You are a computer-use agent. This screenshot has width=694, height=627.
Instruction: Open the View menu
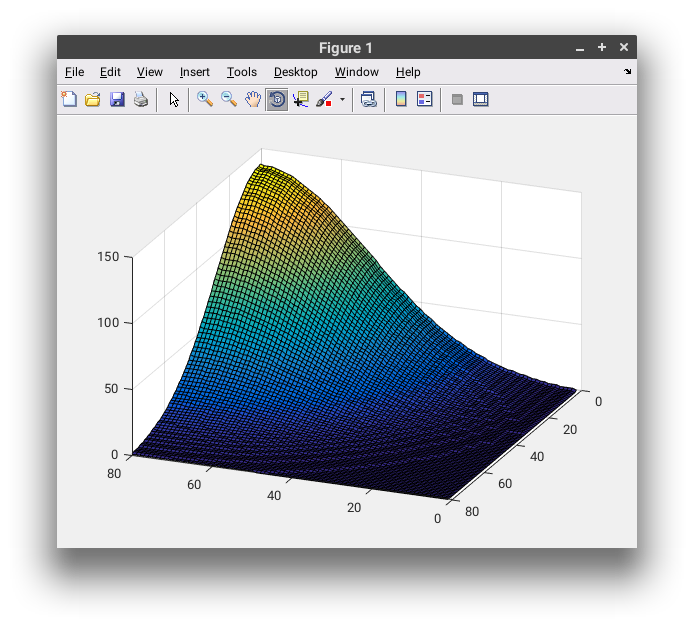click(x=150, y=72)
